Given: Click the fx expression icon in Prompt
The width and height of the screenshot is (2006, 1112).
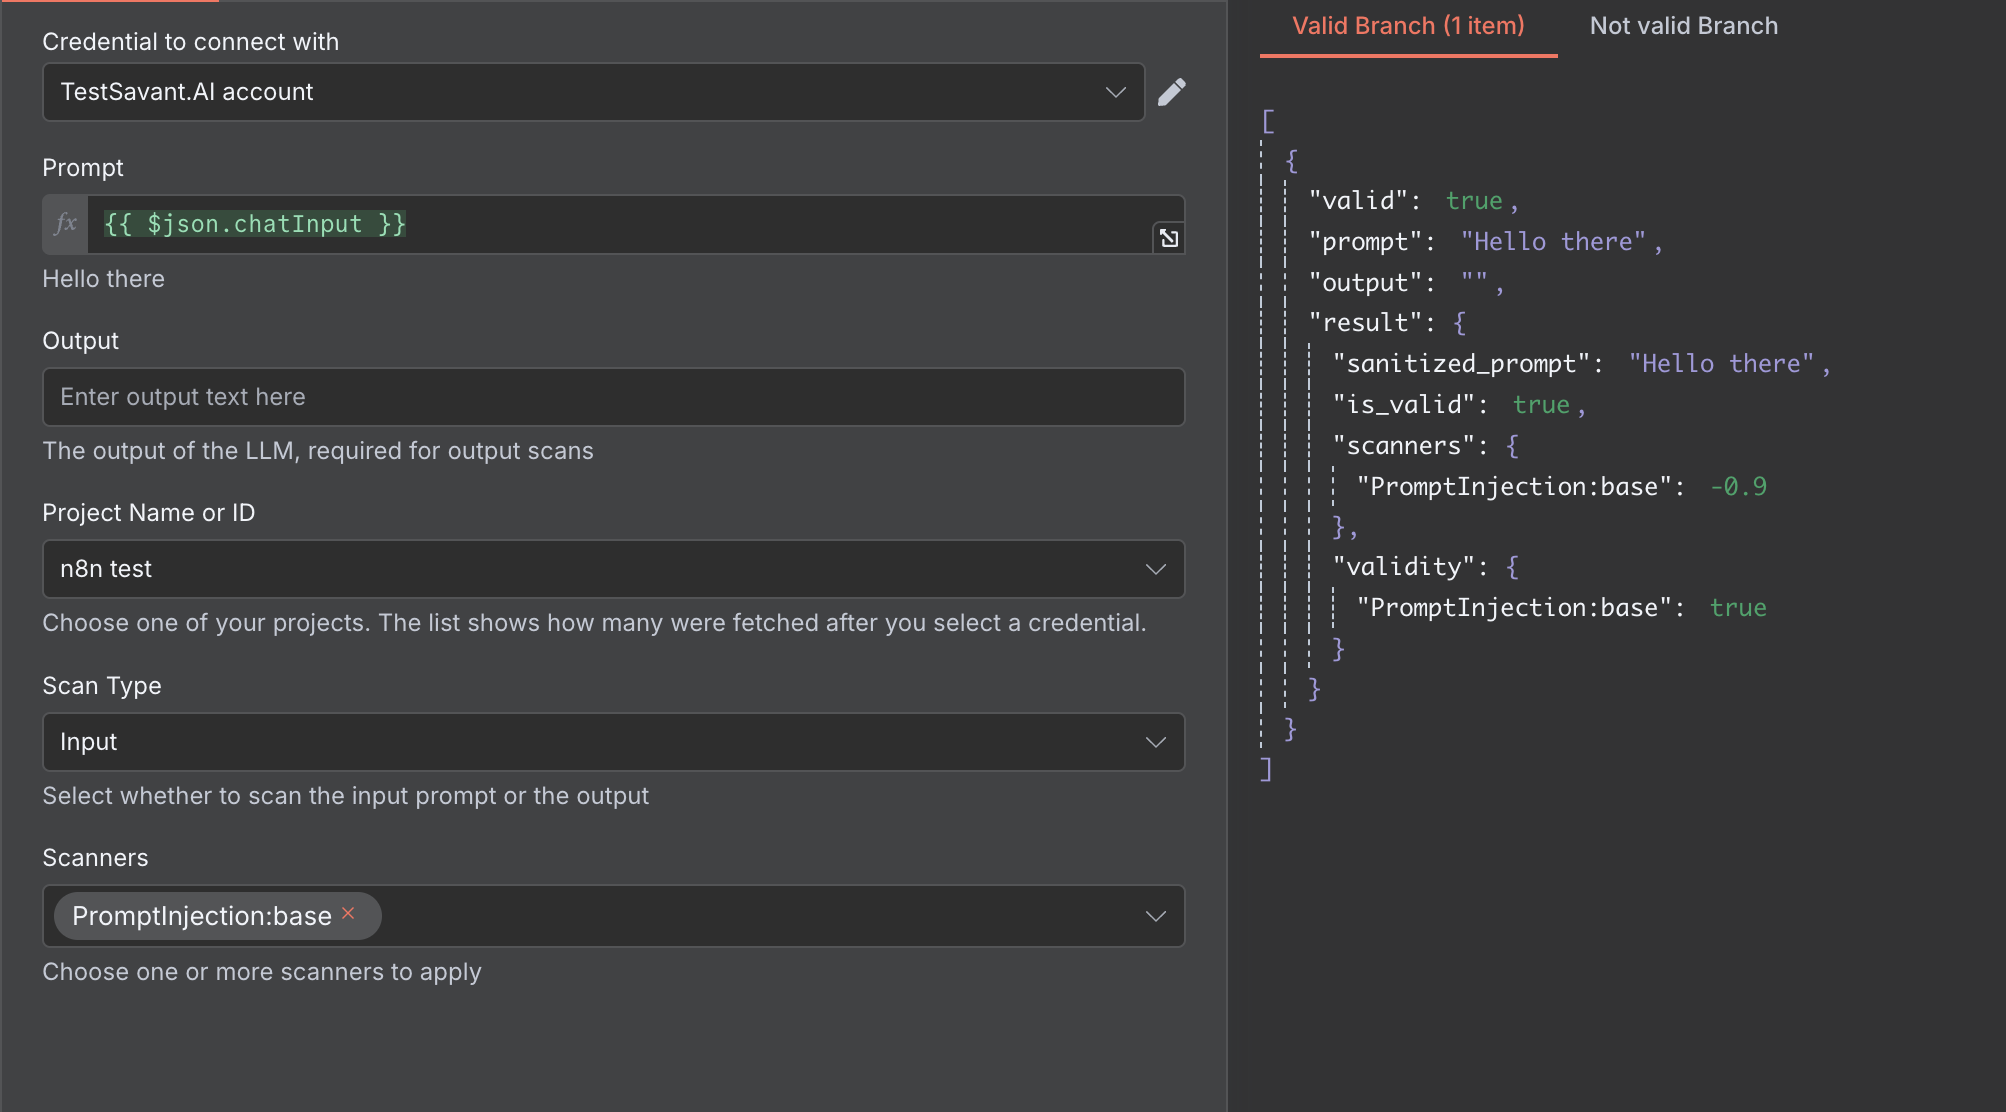Looking at the screenshot, I should tap(66, 224).
